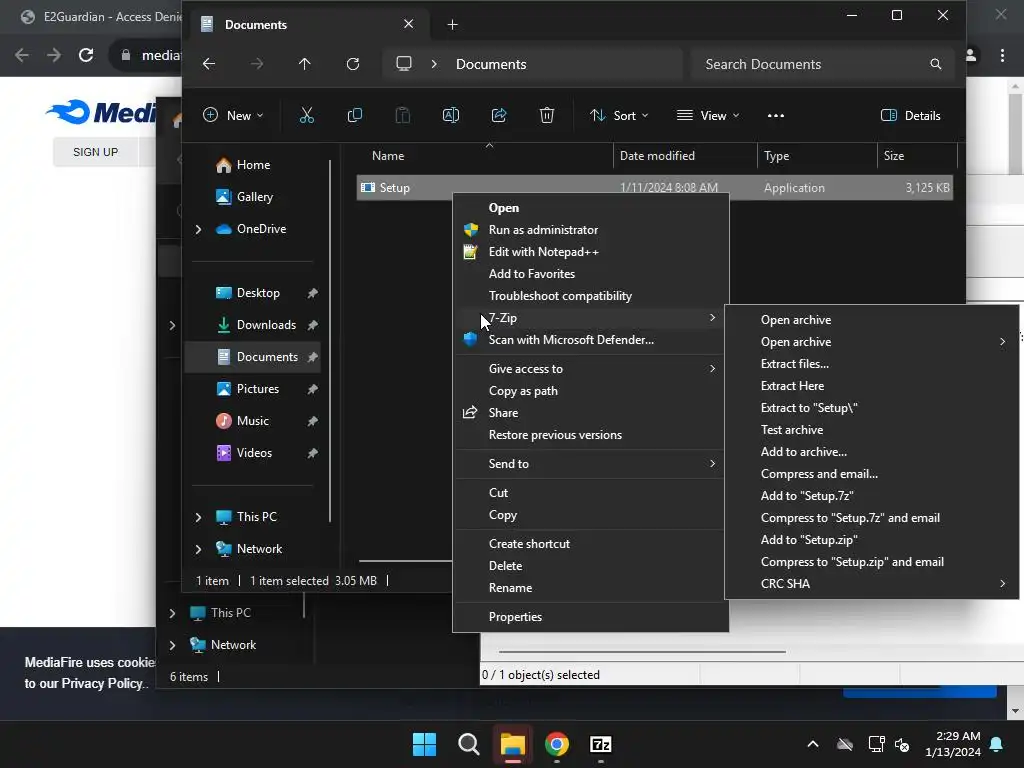Screen dimensions: 1024x768
Task: Select Scan with Microsoft Defender
Action: coord(590,340)
